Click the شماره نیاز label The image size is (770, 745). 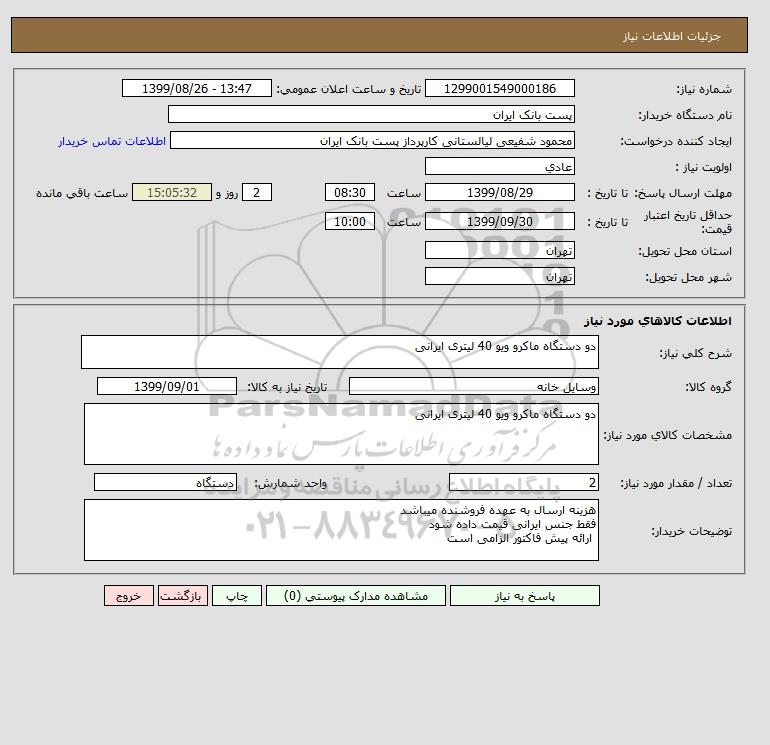tap(704, 89)
